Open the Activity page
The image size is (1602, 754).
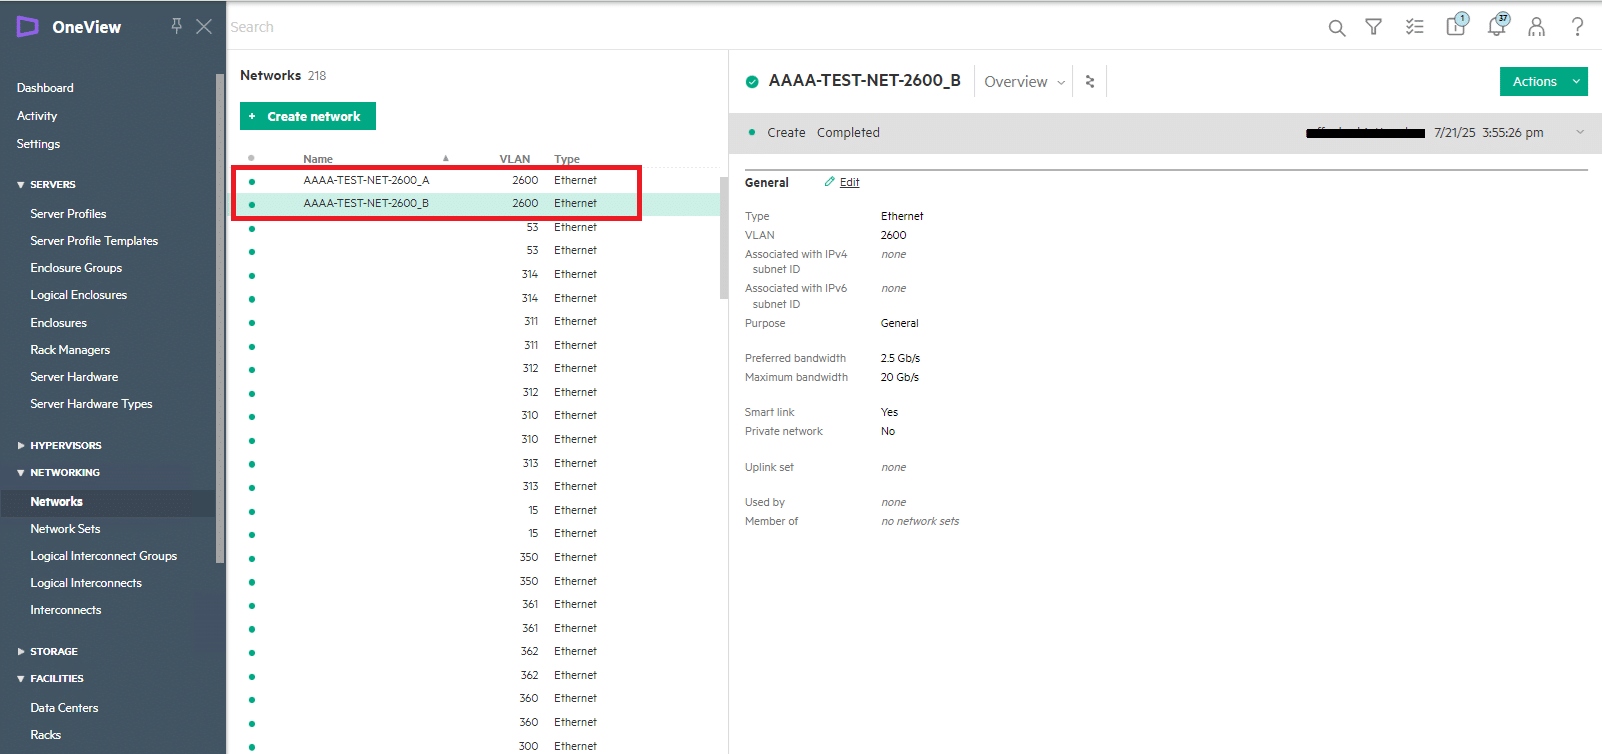(37, 116)
